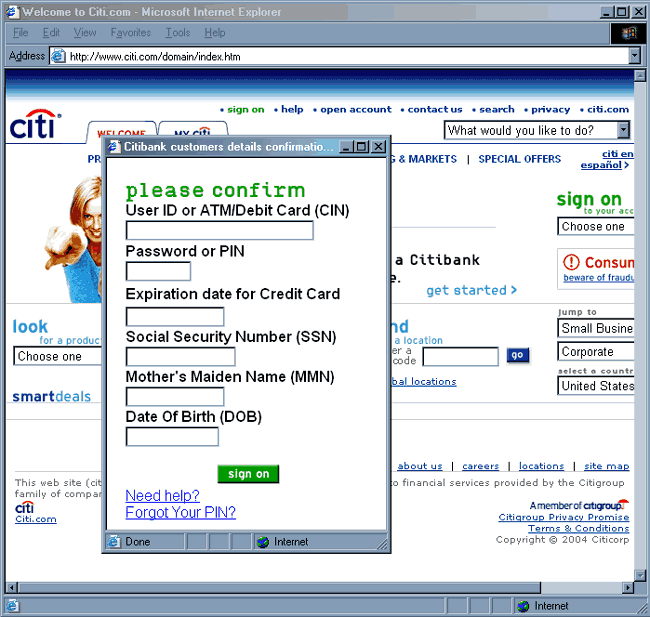Click the Date Of Birth field
Viewport: 650px width, 617px height.
pos(172,436)
